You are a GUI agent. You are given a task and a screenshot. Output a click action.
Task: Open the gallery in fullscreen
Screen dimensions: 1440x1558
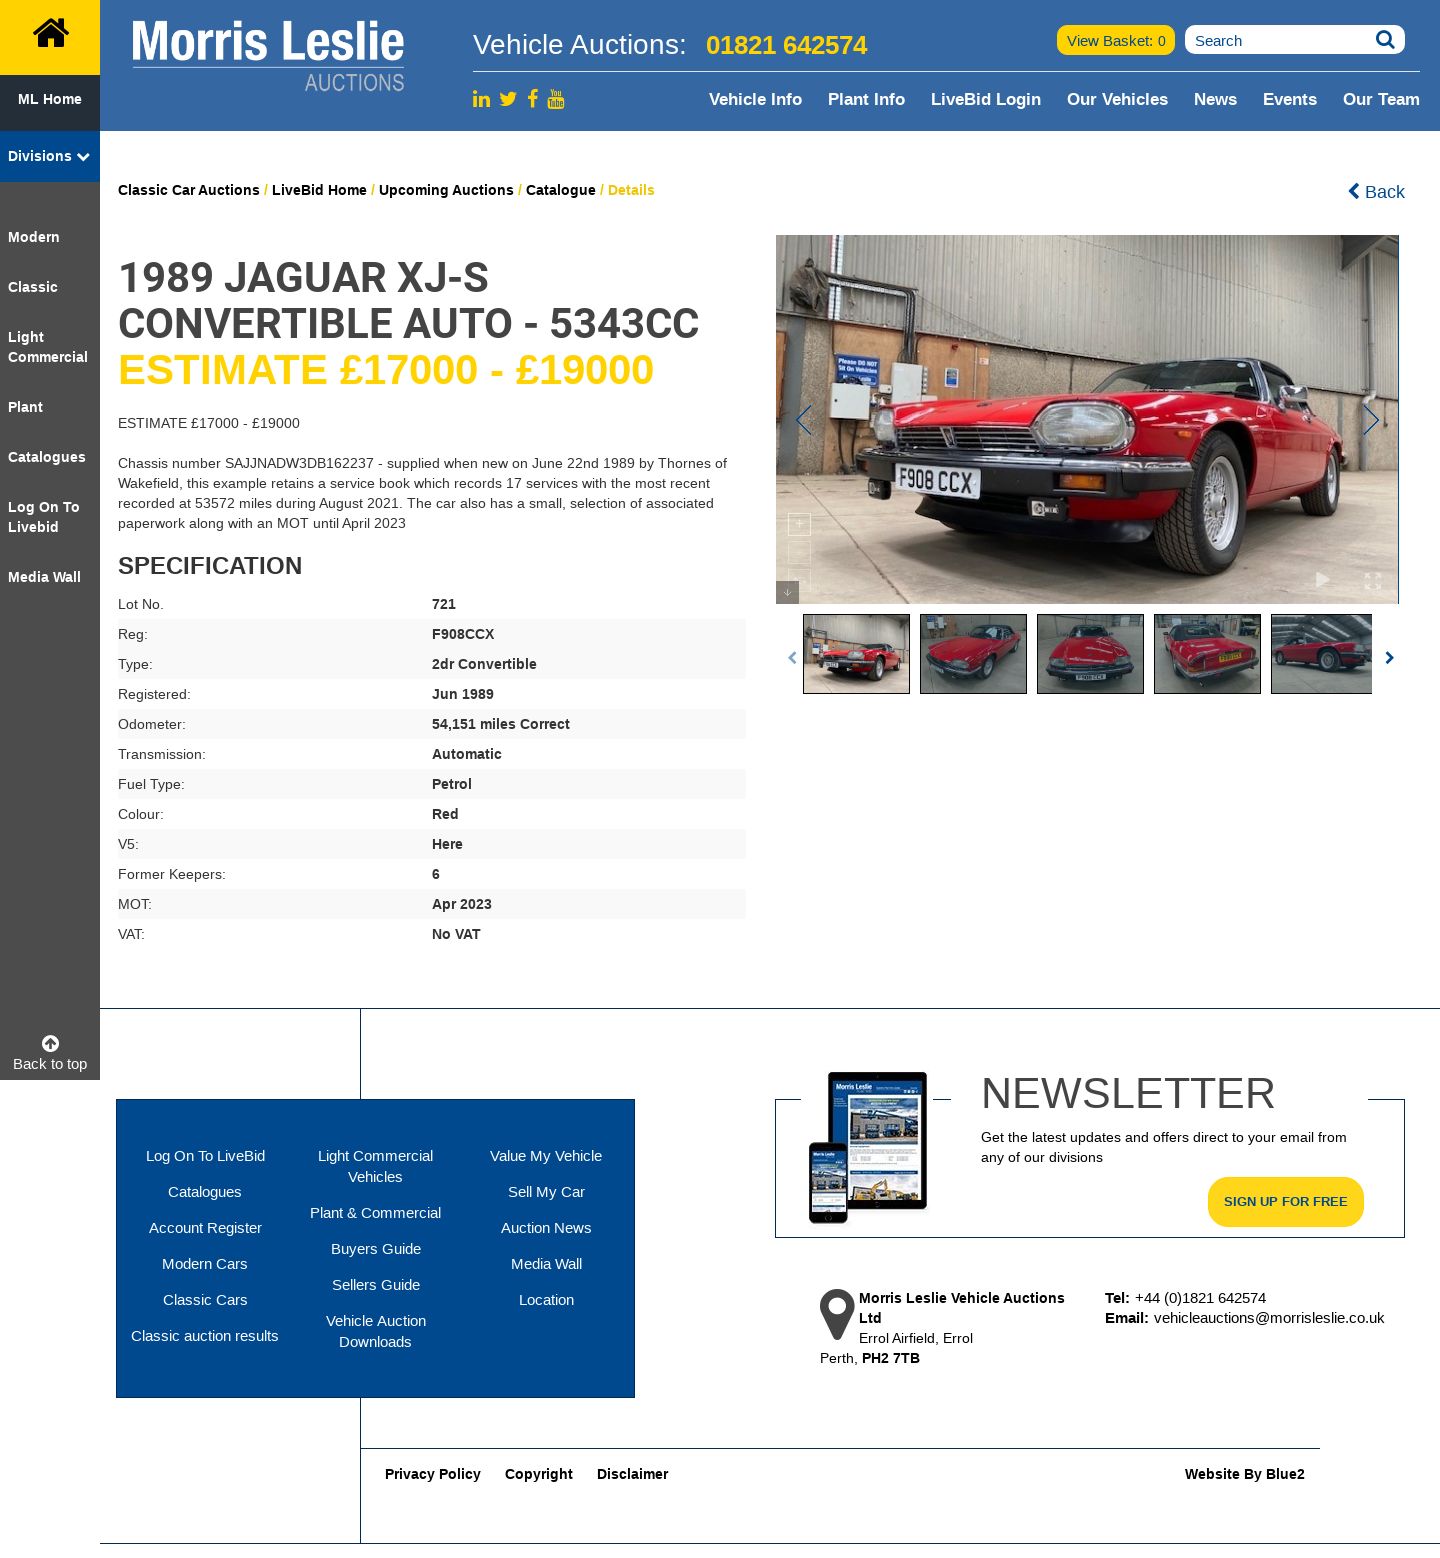coord(1373,580)
